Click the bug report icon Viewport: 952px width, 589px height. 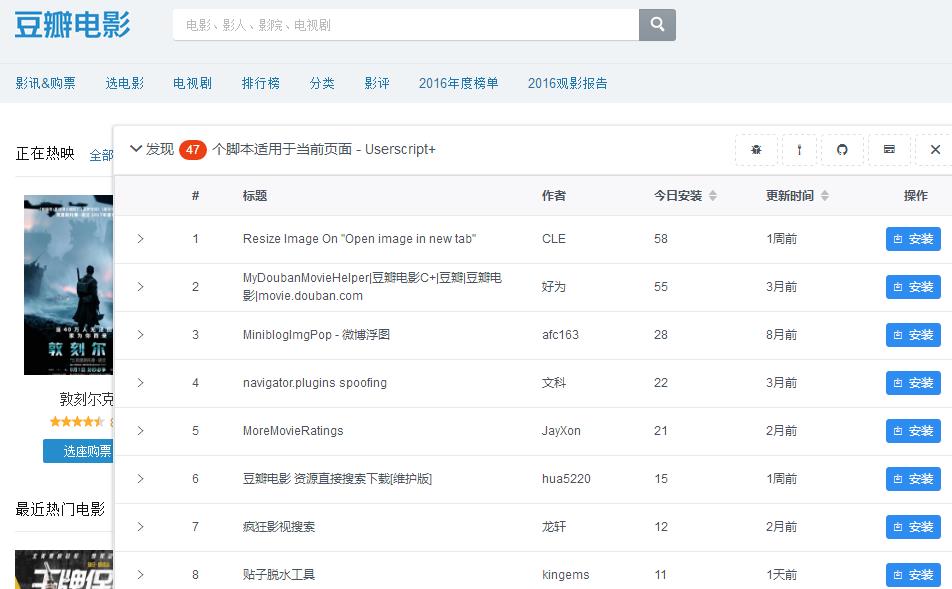point(756,150)
